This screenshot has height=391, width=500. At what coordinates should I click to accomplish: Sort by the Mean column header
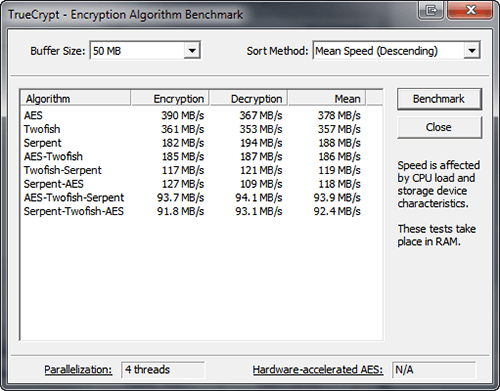tap(327, 99)
